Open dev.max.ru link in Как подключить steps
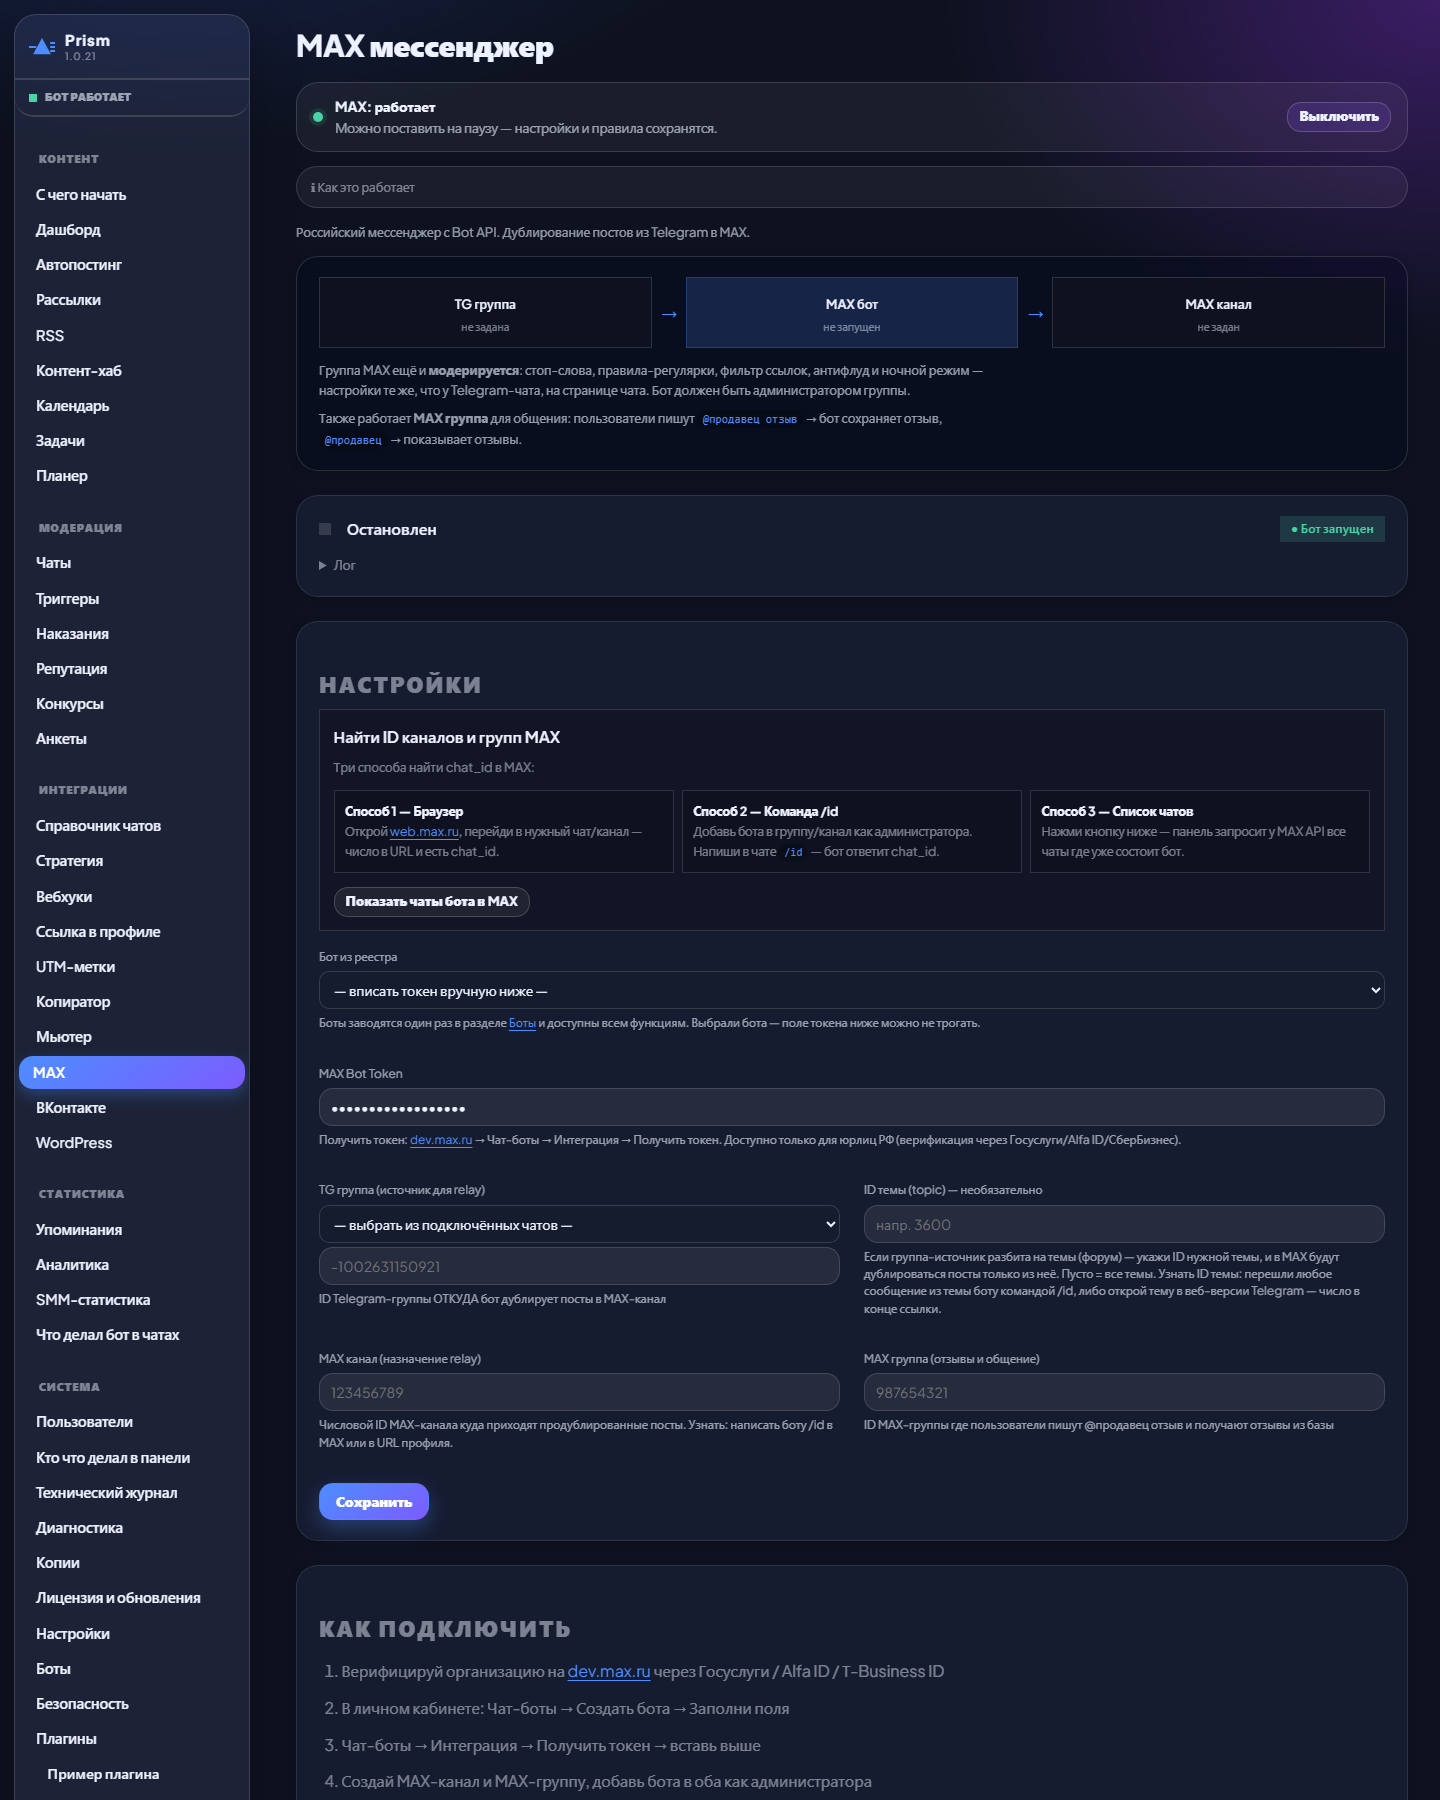1440x1800 pixels. pos(609,1671)
